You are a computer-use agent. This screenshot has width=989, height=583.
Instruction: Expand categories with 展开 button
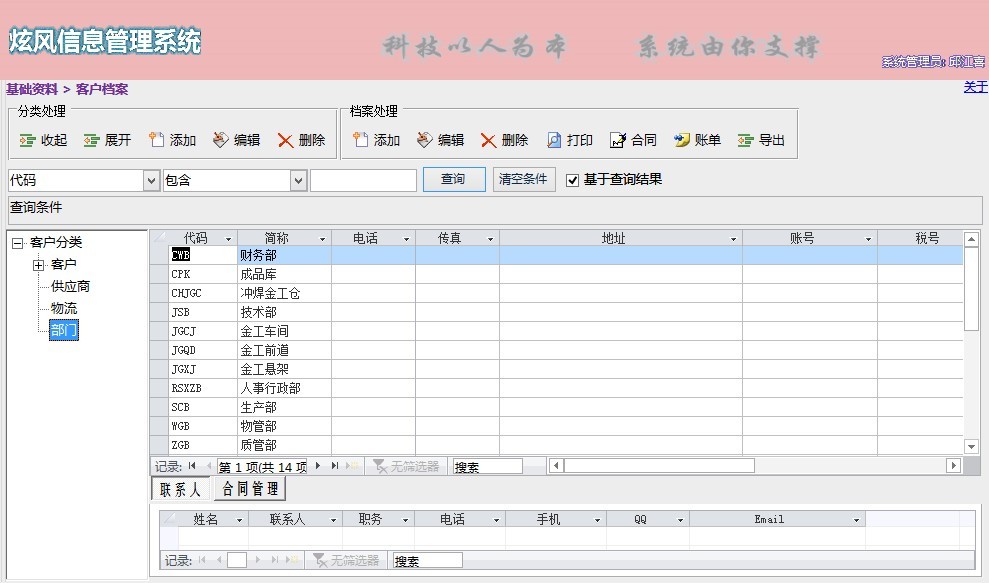coord(107,140)
